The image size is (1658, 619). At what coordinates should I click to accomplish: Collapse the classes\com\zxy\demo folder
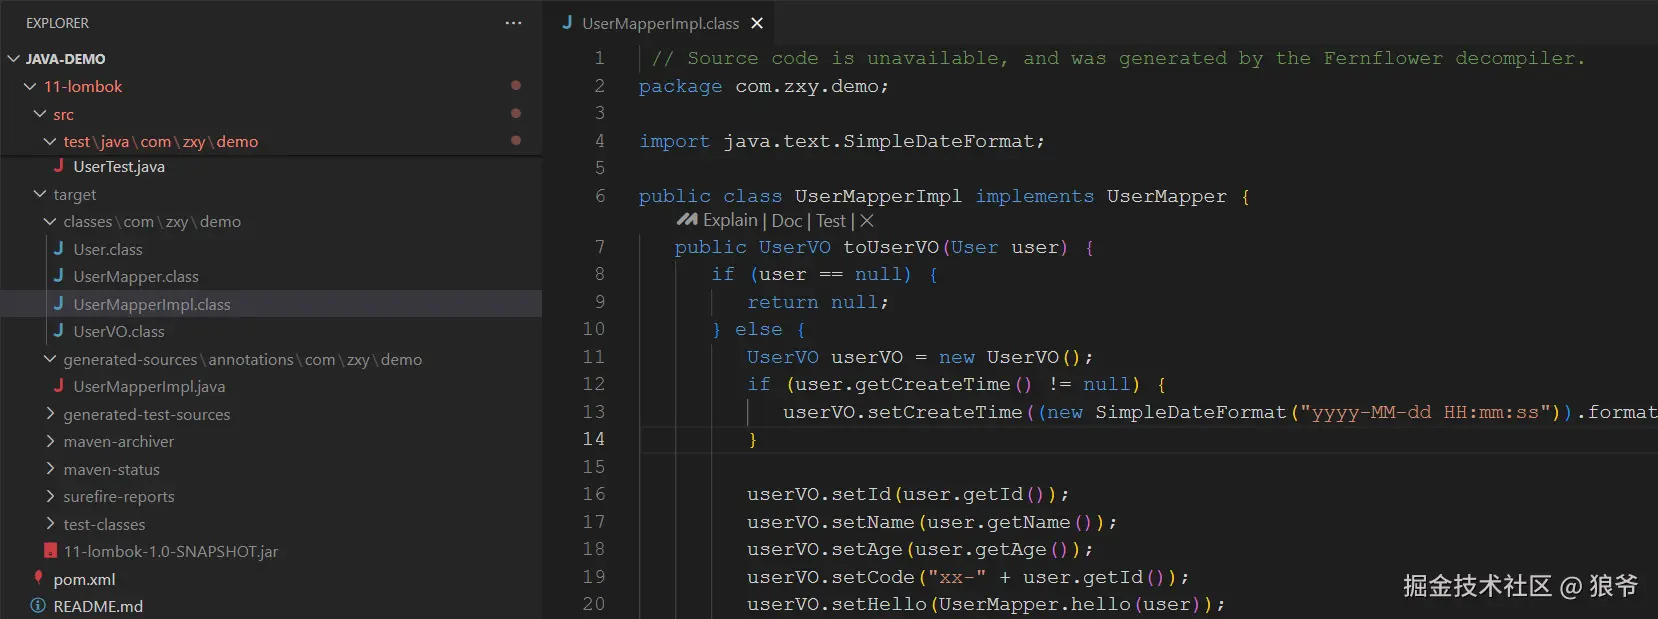[50, 221]
